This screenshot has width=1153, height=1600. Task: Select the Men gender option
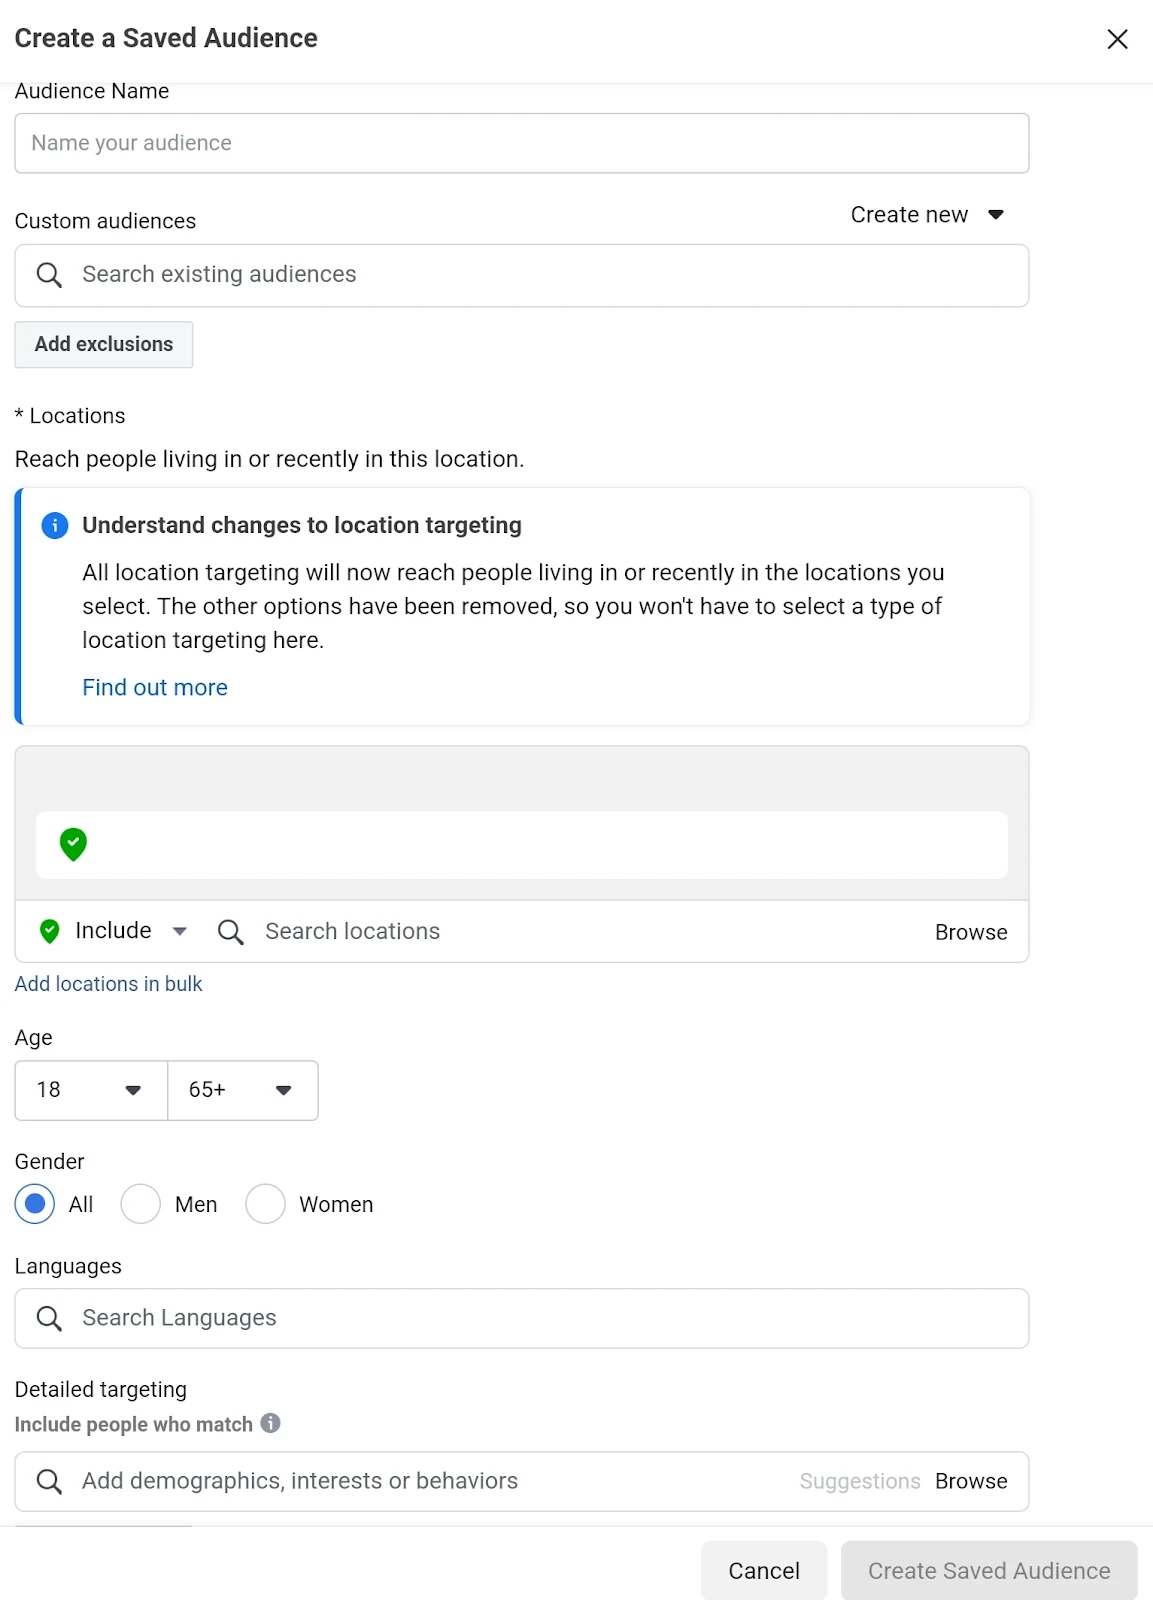pos(140,1204)
